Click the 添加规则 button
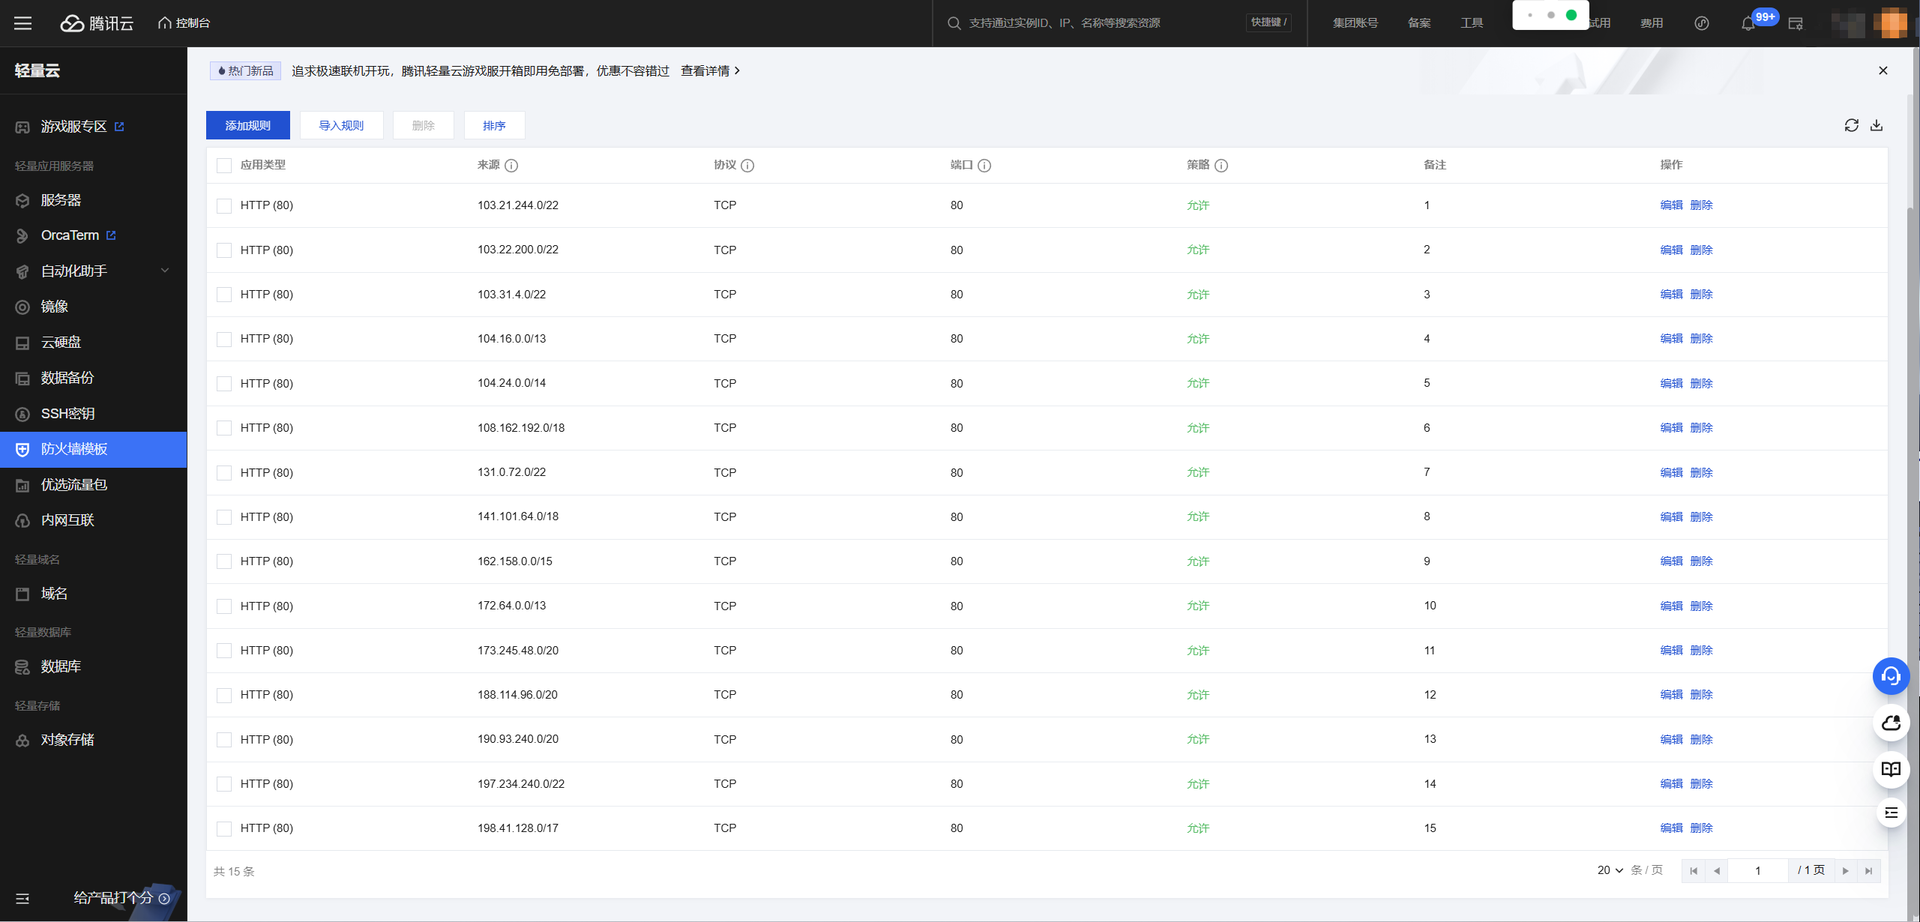Screen dimensions: 1920x922 [247, 125]
